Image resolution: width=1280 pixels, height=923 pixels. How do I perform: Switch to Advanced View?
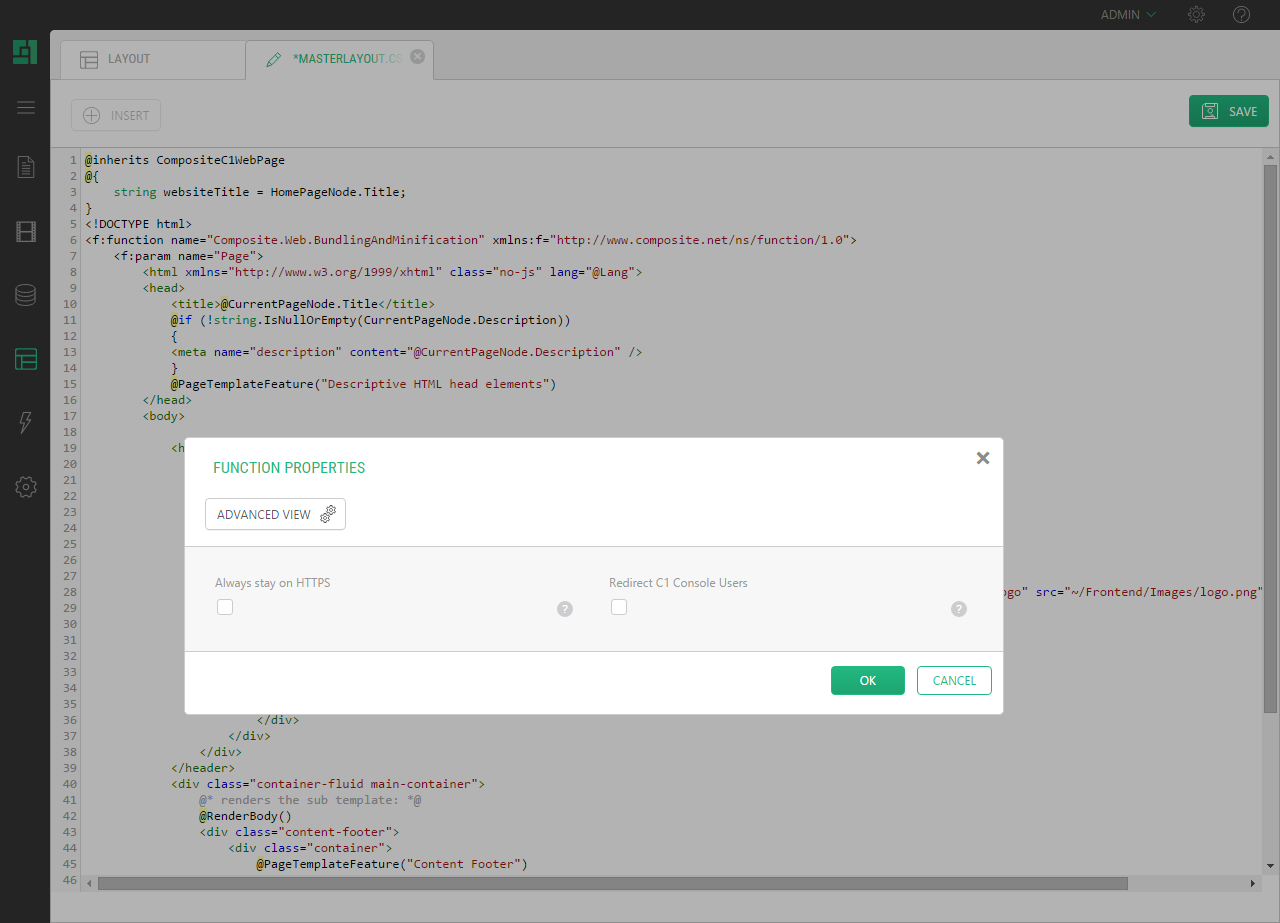pyautogui.click(x=275, y=514)
